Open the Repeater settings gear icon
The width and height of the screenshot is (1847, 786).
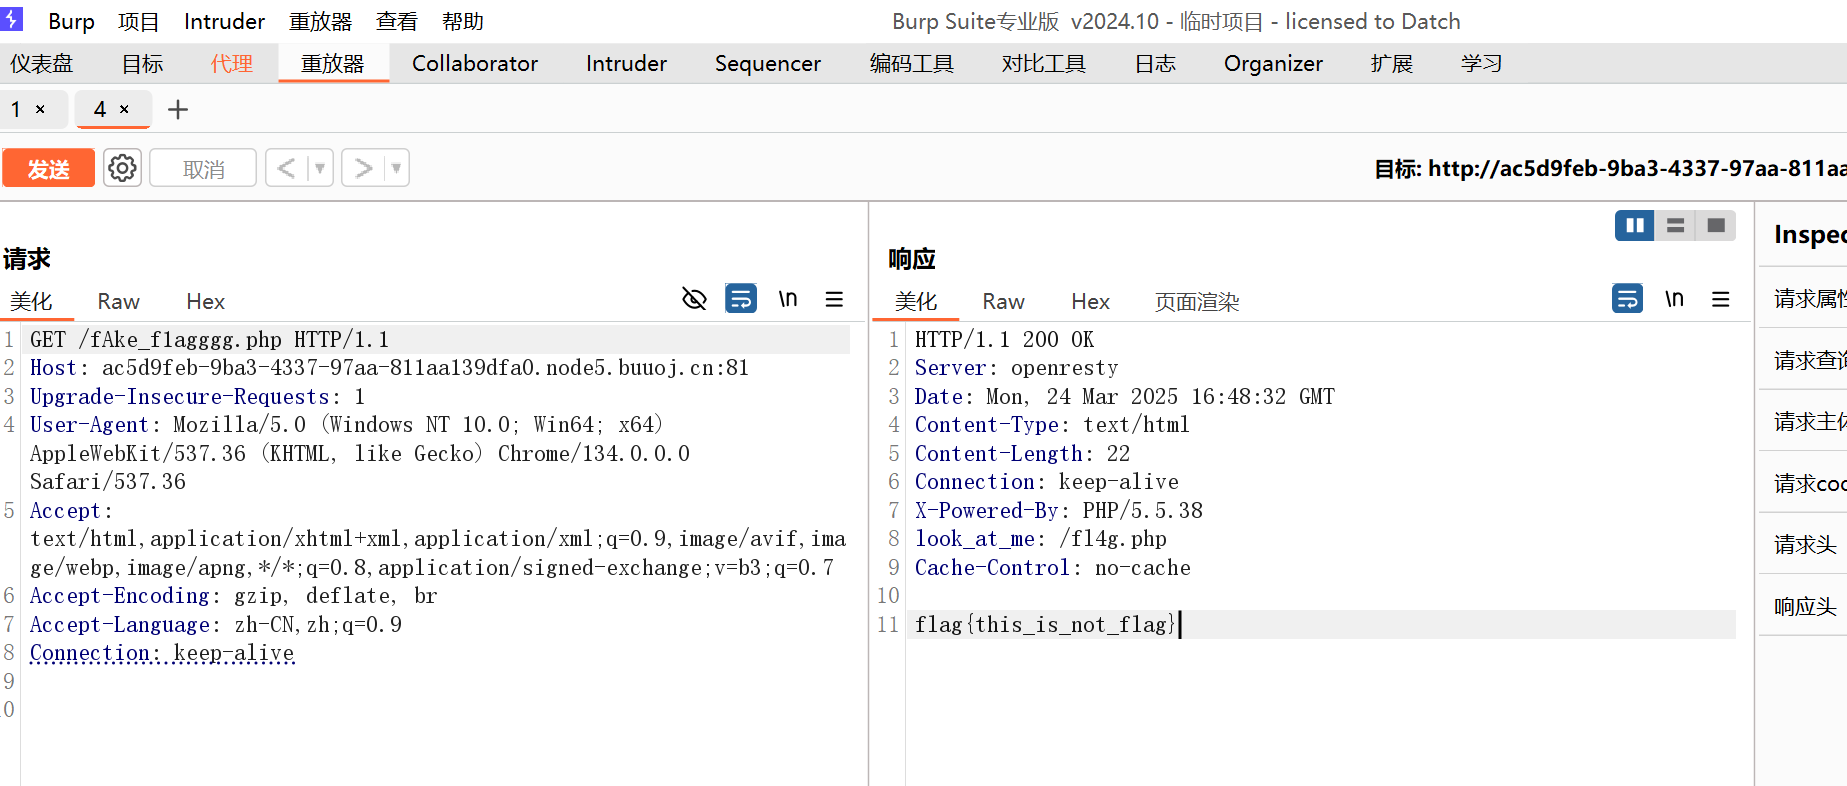[x=122, y=168]
